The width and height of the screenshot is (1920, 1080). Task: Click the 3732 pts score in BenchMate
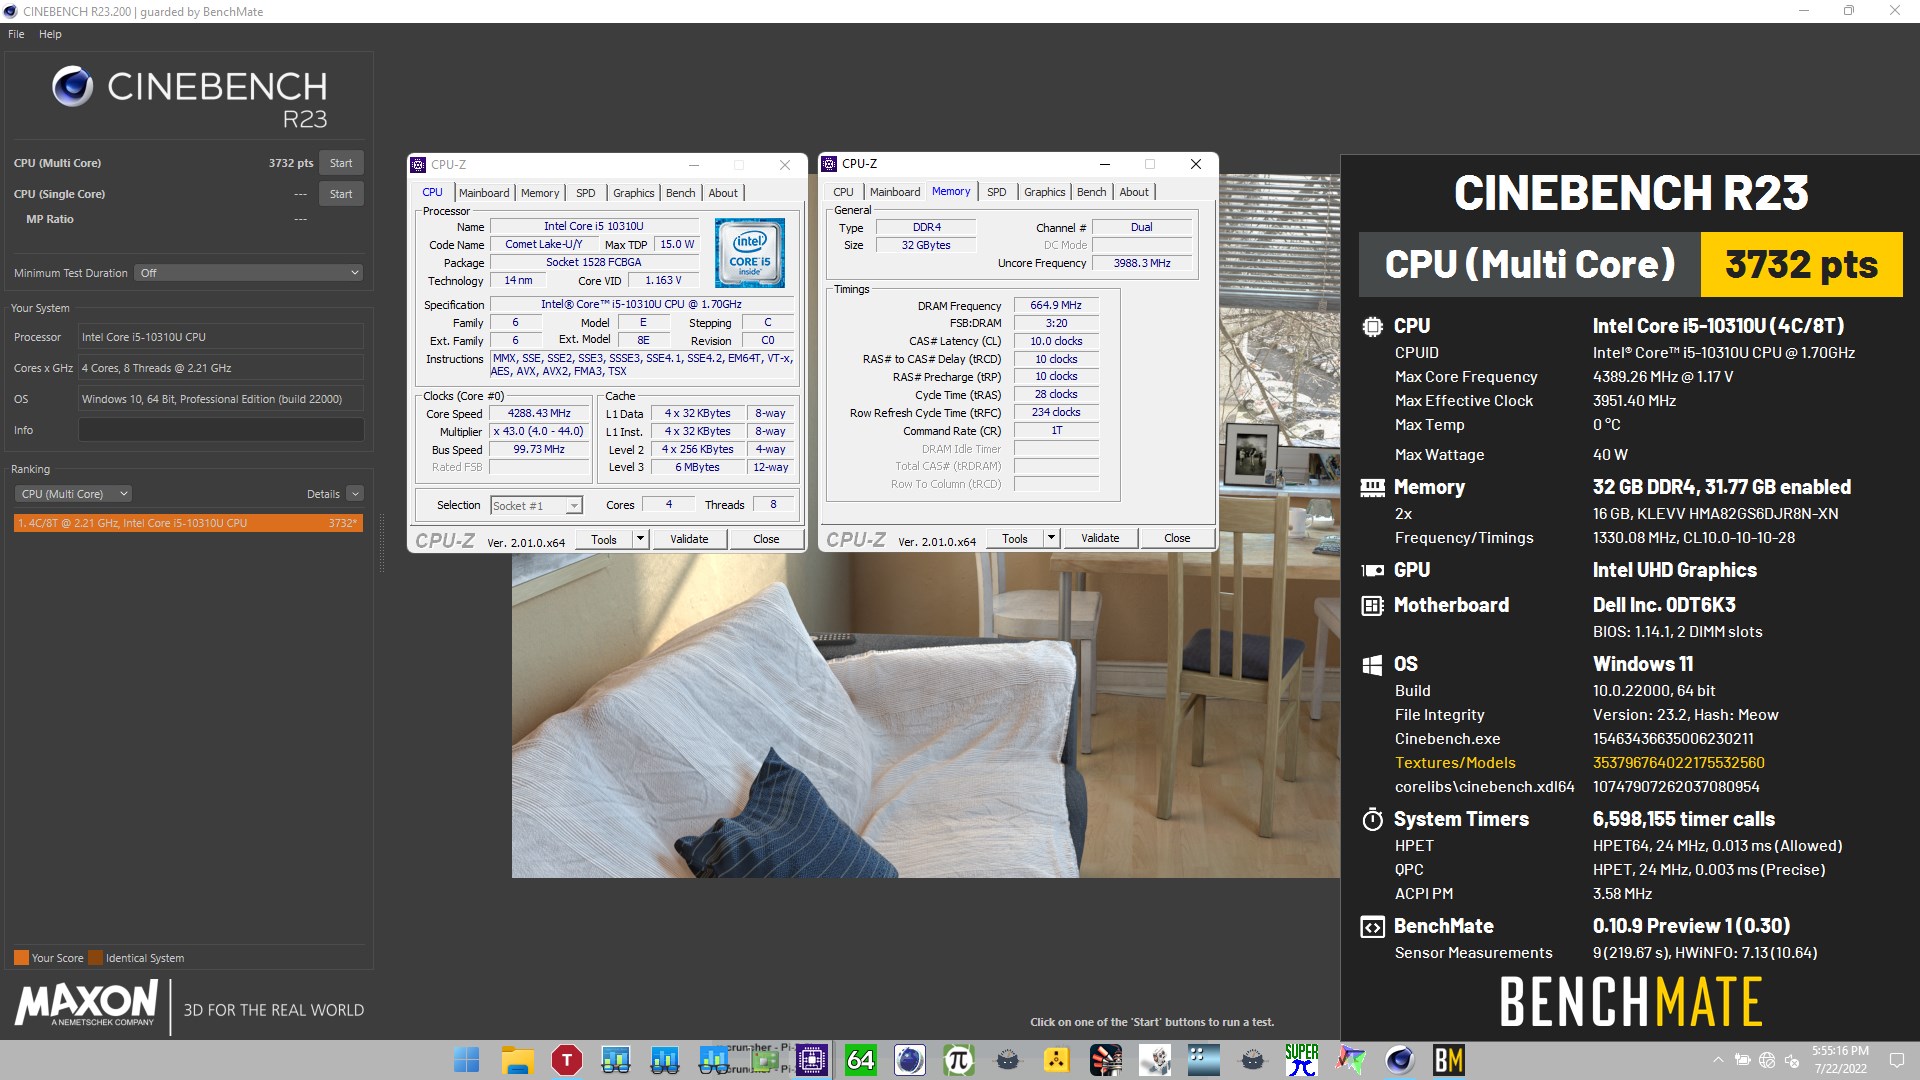coord(1801,265)
